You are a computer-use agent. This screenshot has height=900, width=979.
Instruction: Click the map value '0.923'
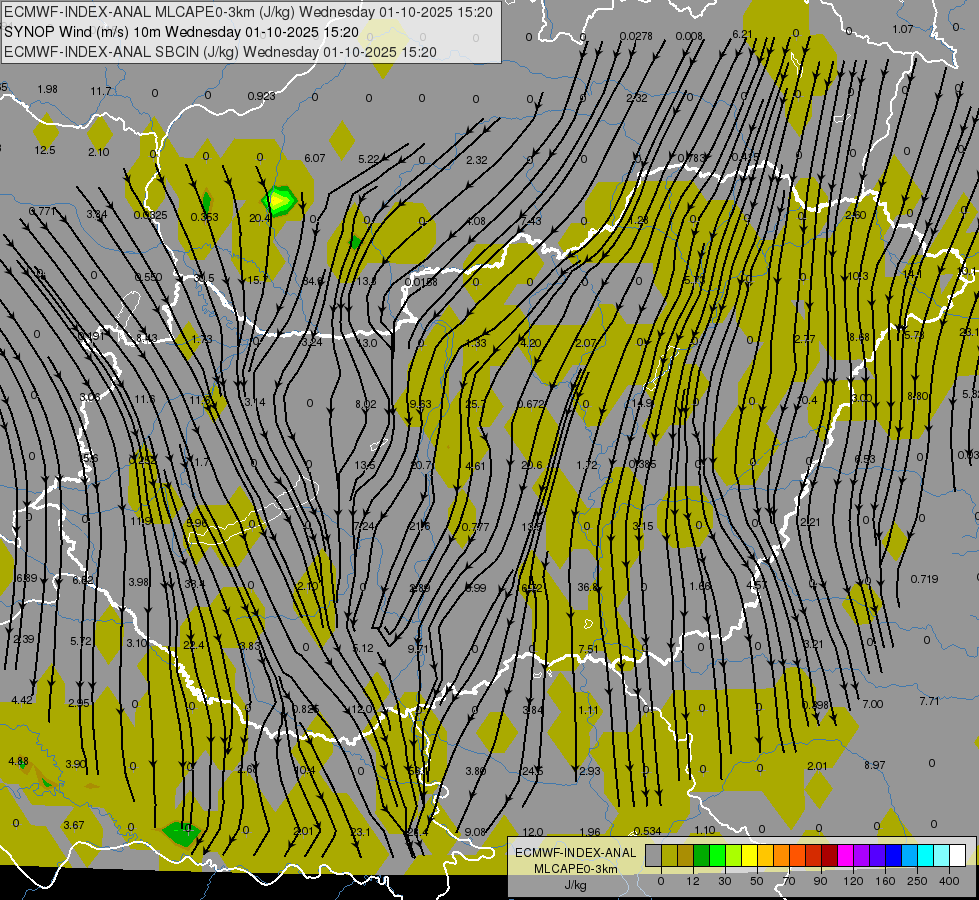tap(261, 96)
